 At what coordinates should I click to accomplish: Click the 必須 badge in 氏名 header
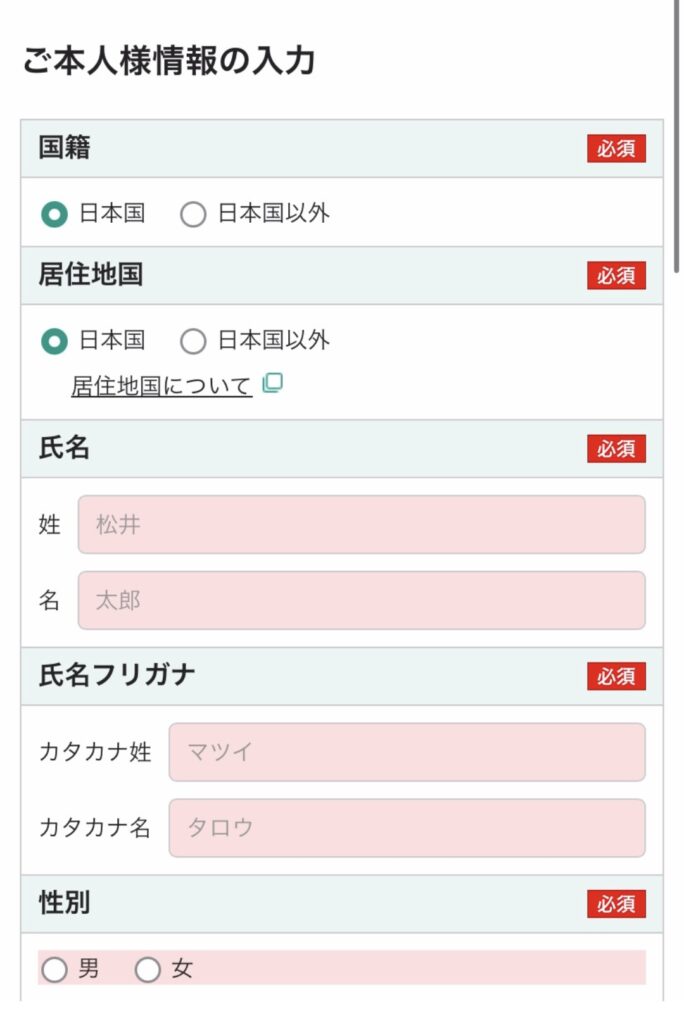tap(616, 449)
